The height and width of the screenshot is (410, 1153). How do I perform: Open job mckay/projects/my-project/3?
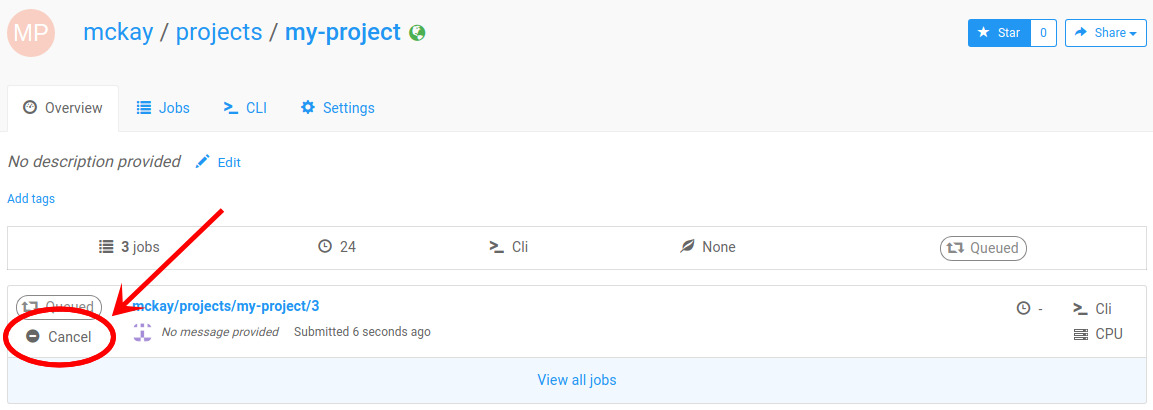click(226, 306)
